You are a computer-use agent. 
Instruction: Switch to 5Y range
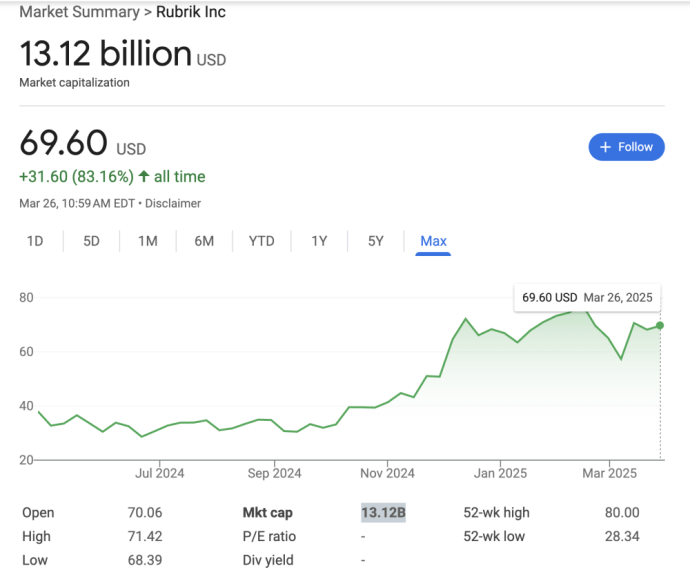tap(375, 241)
